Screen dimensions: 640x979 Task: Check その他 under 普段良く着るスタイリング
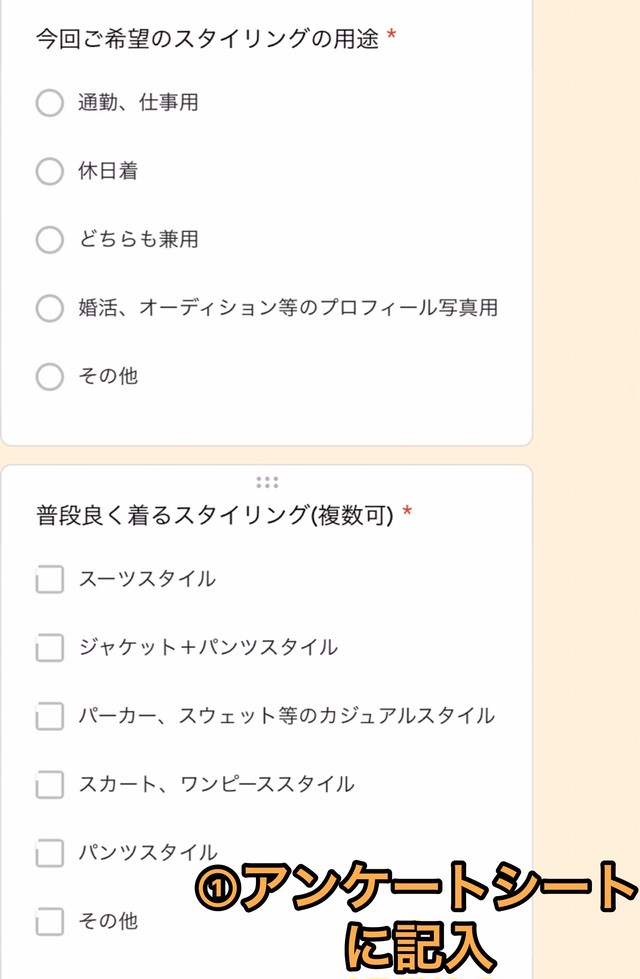coord(49,922)
